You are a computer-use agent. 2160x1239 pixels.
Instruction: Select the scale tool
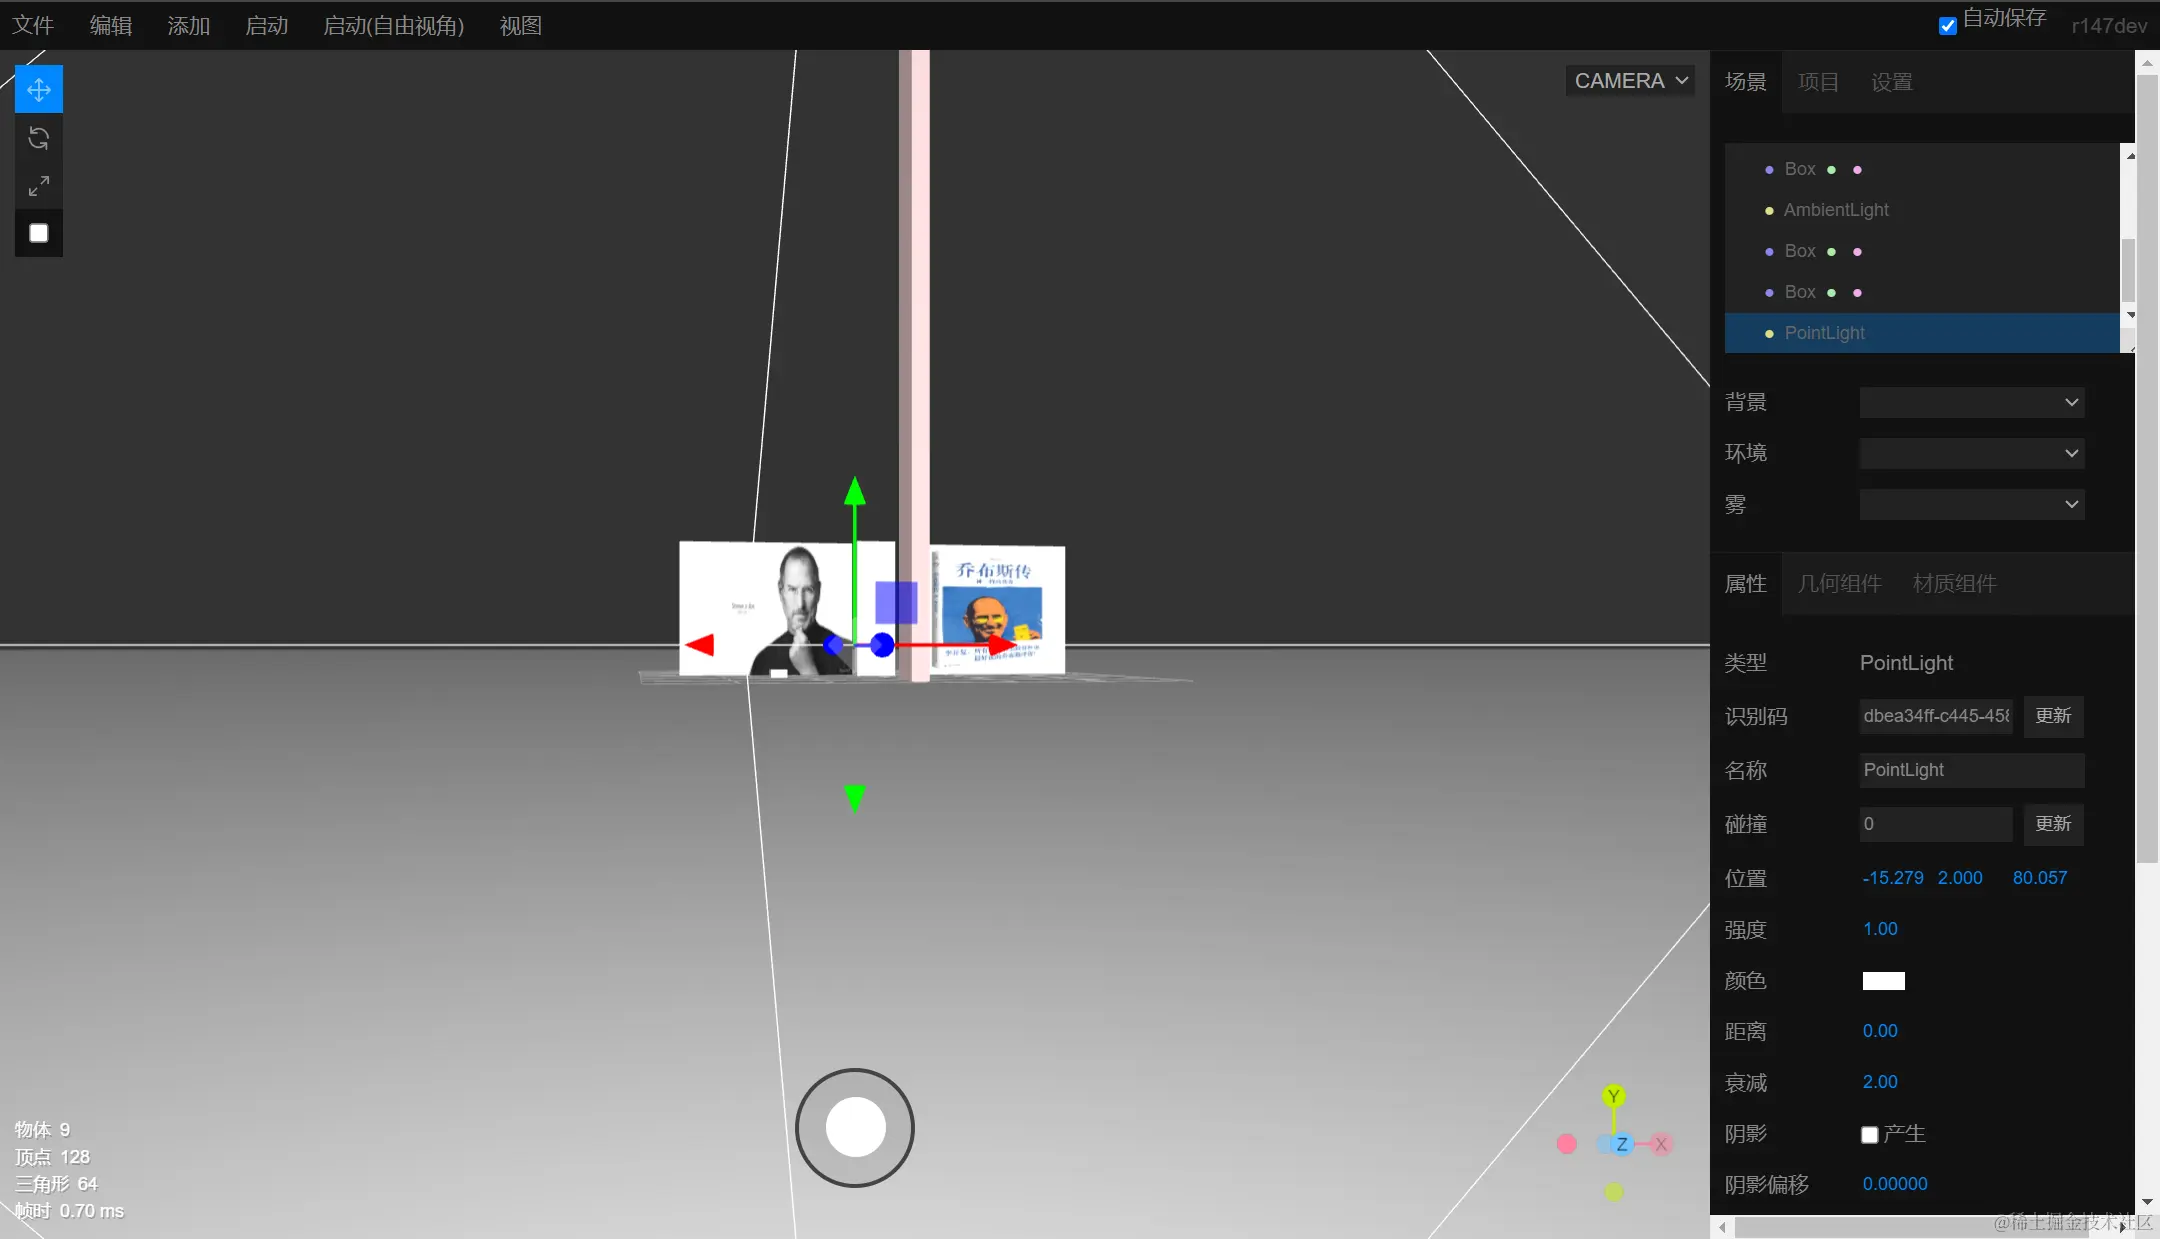[x=39, y=186]
